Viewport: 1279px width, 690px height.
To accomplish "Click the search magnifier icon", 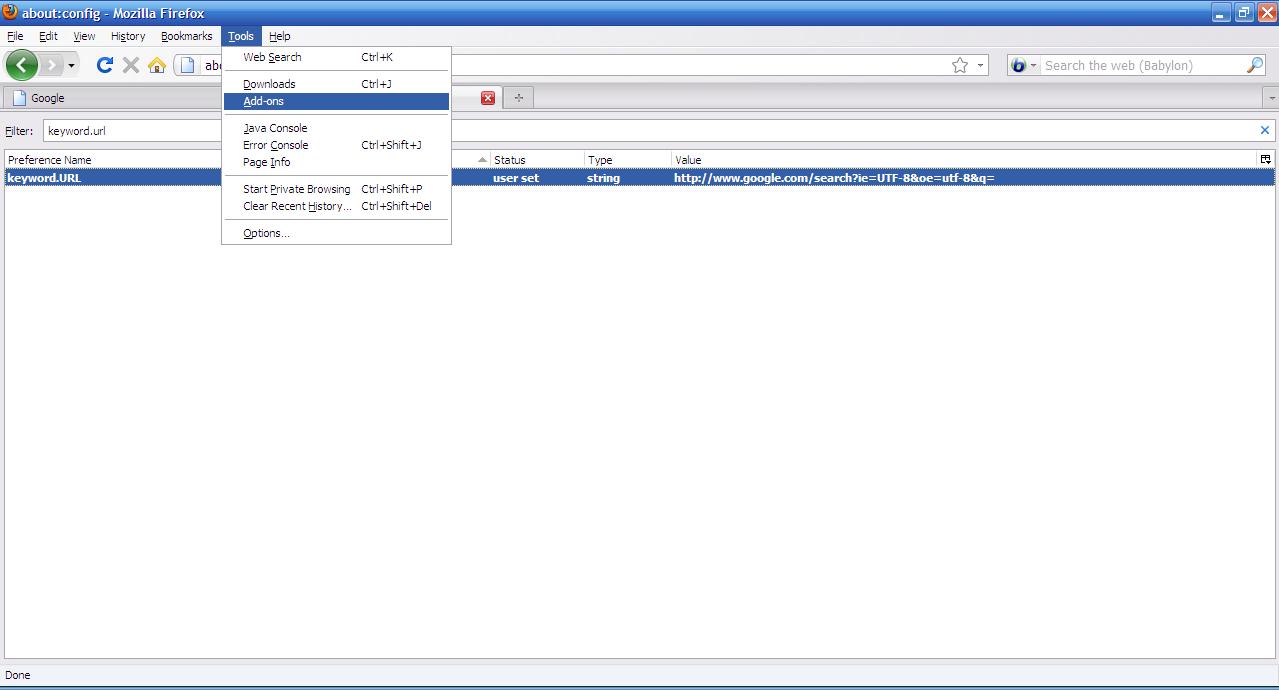I will tap(1255, 65).
